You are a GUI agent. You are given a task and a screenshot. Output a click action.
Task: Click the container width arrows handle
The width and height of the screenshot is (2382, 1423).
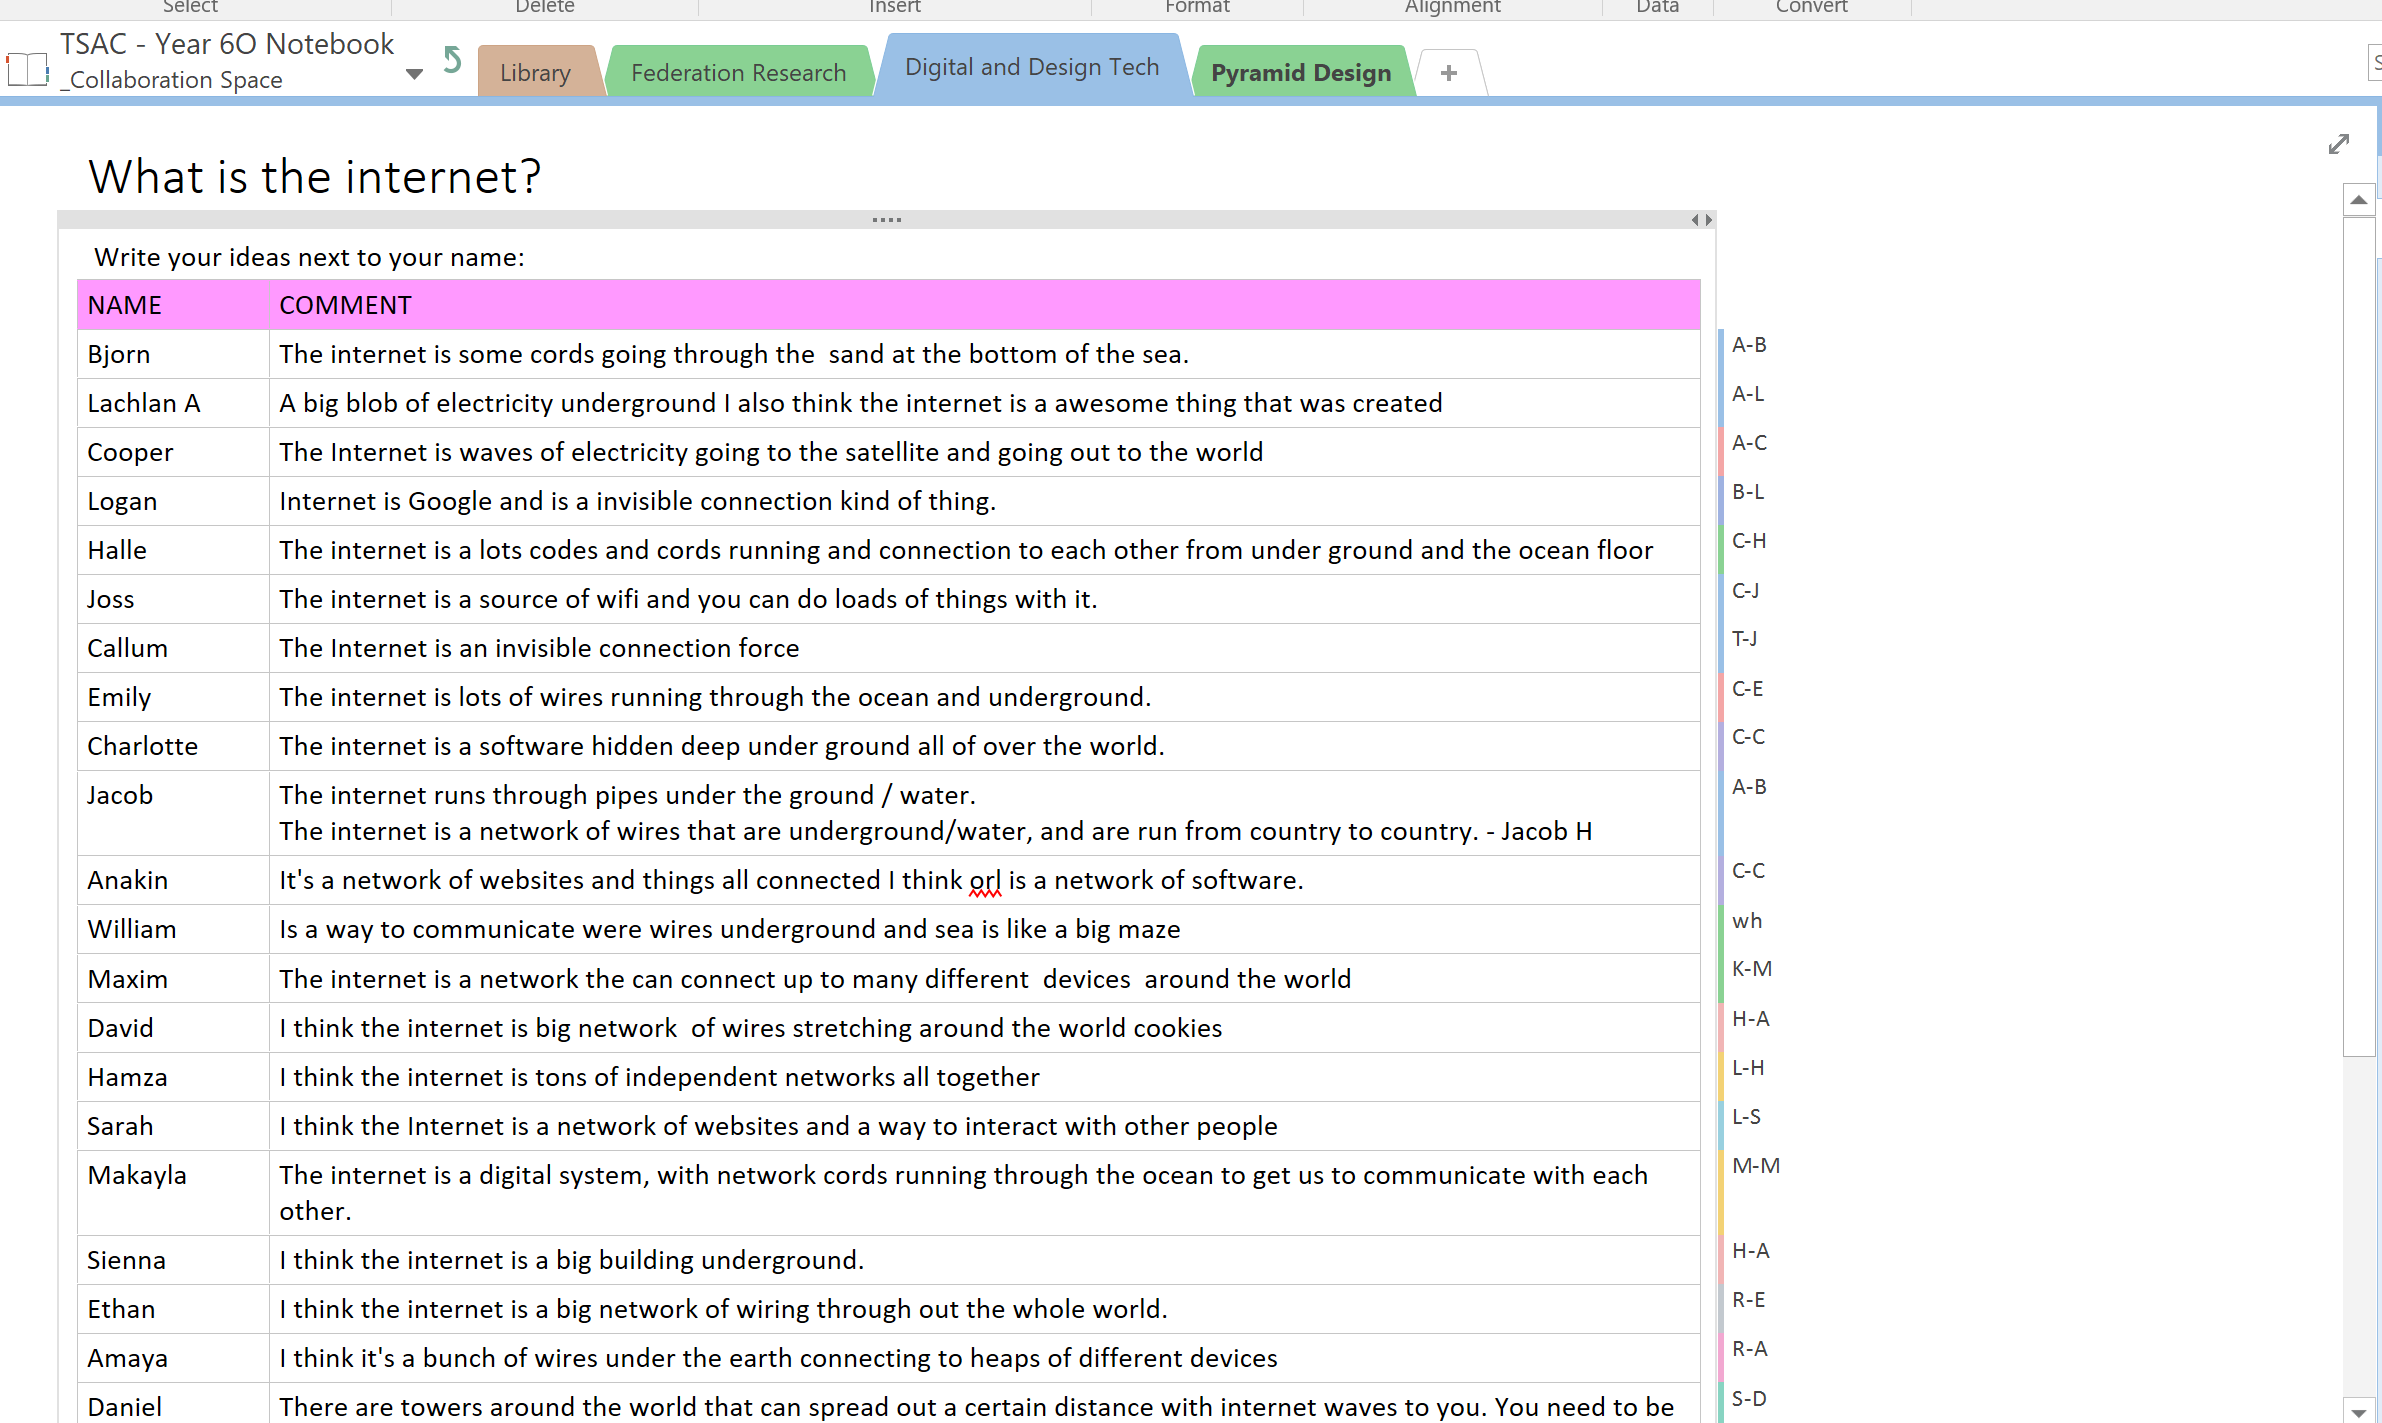click(x=1702, y=219)
